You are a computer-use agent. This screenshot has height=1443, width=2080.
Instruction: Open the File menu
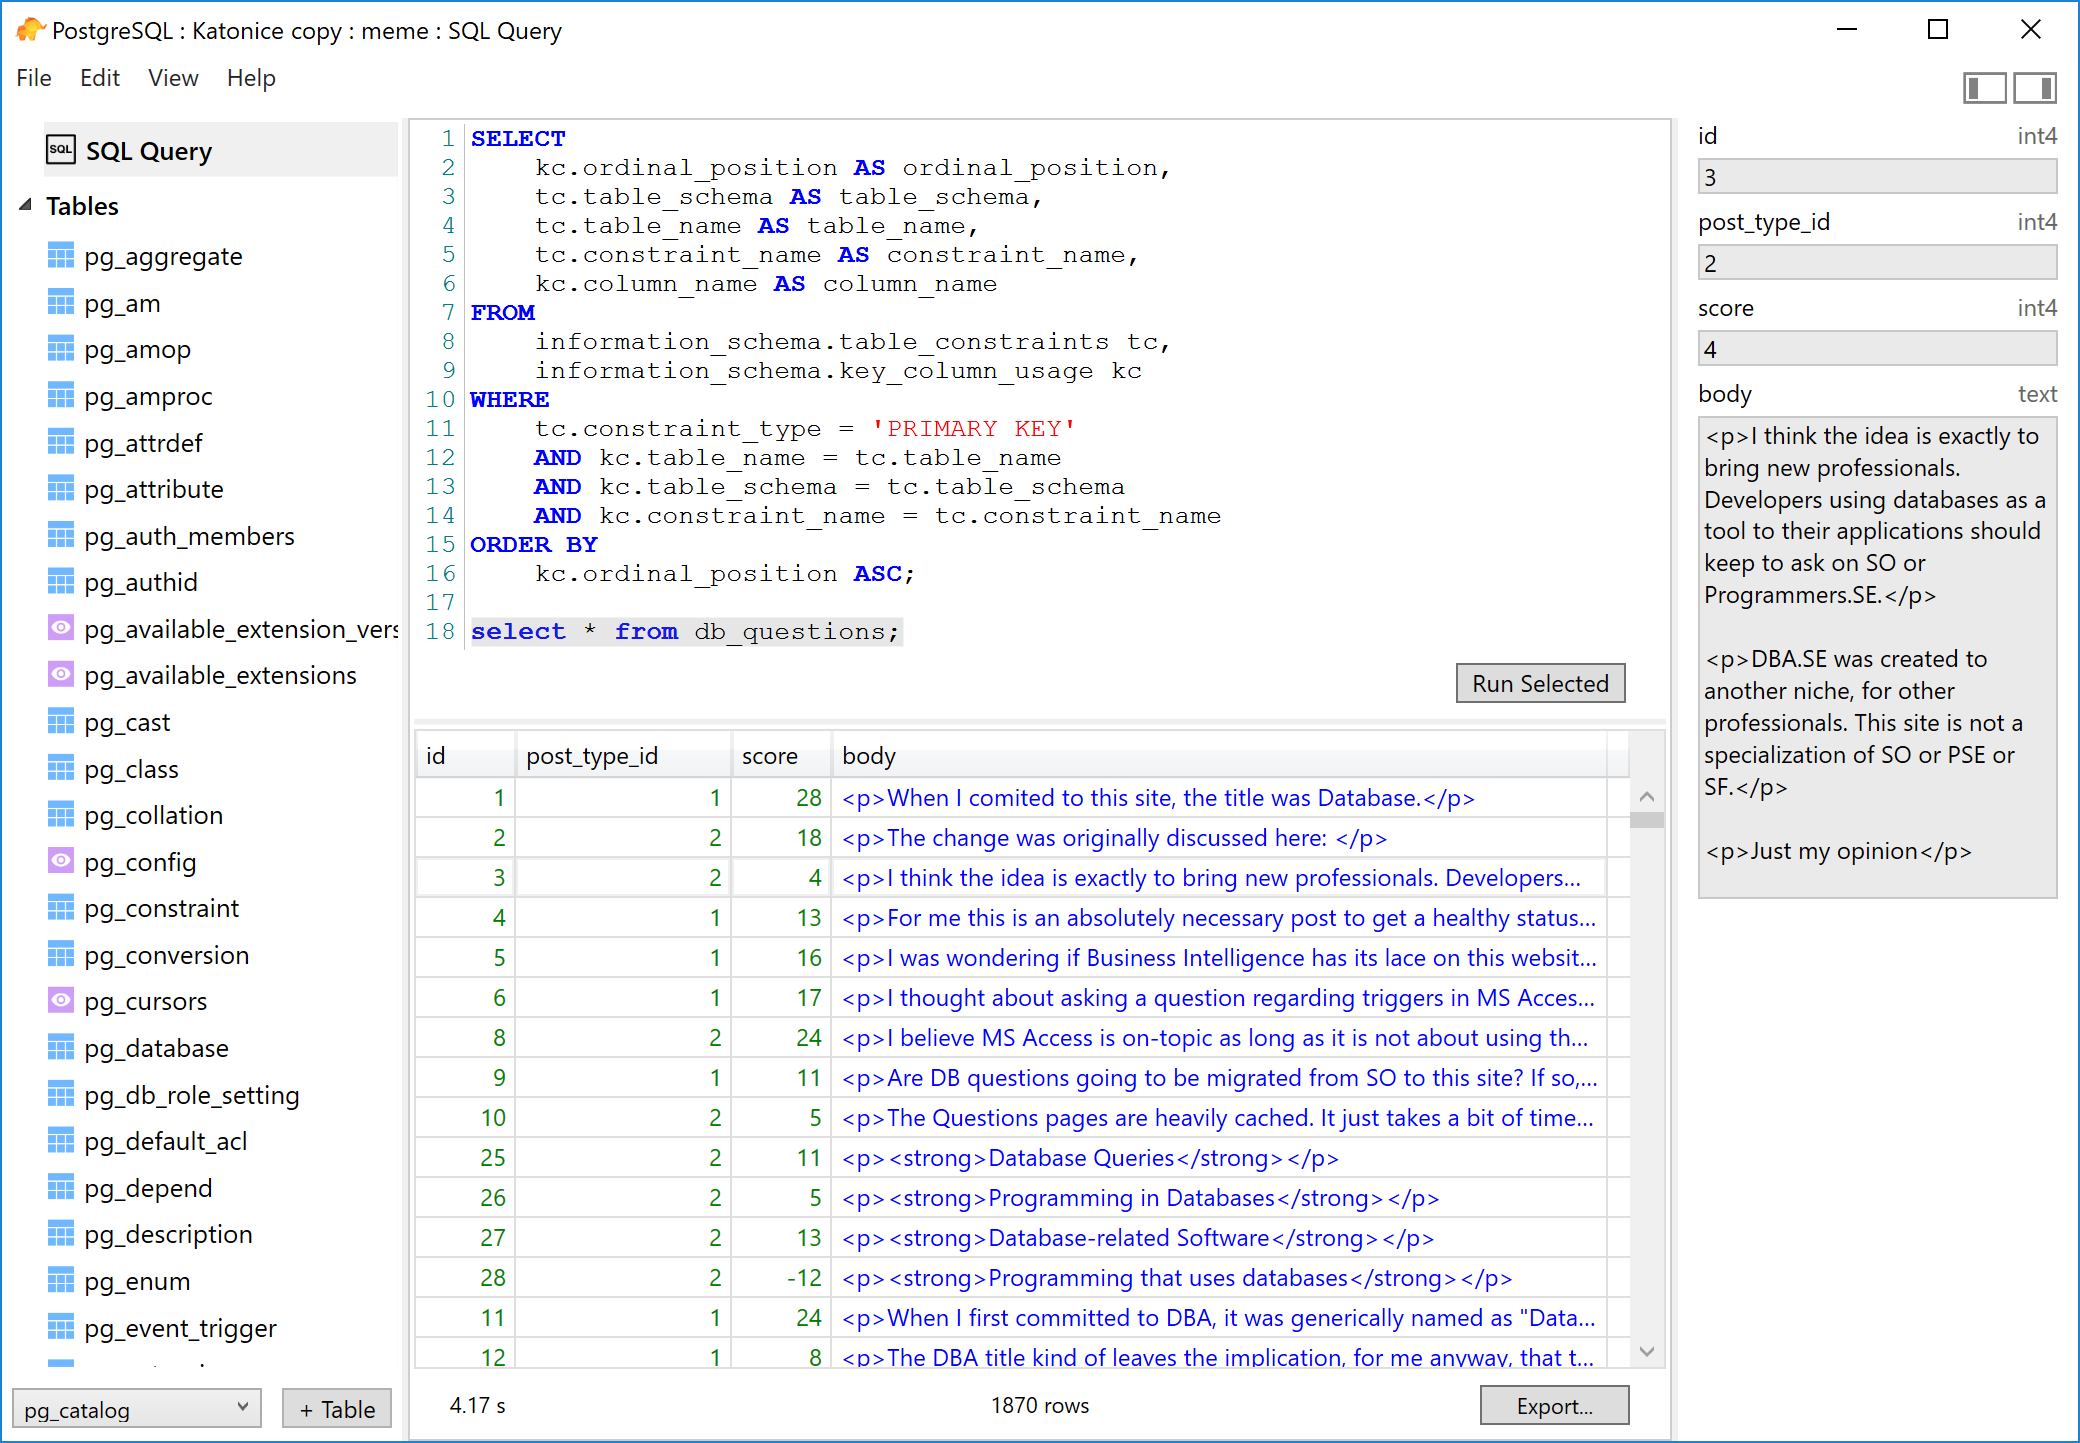(33, 77)
